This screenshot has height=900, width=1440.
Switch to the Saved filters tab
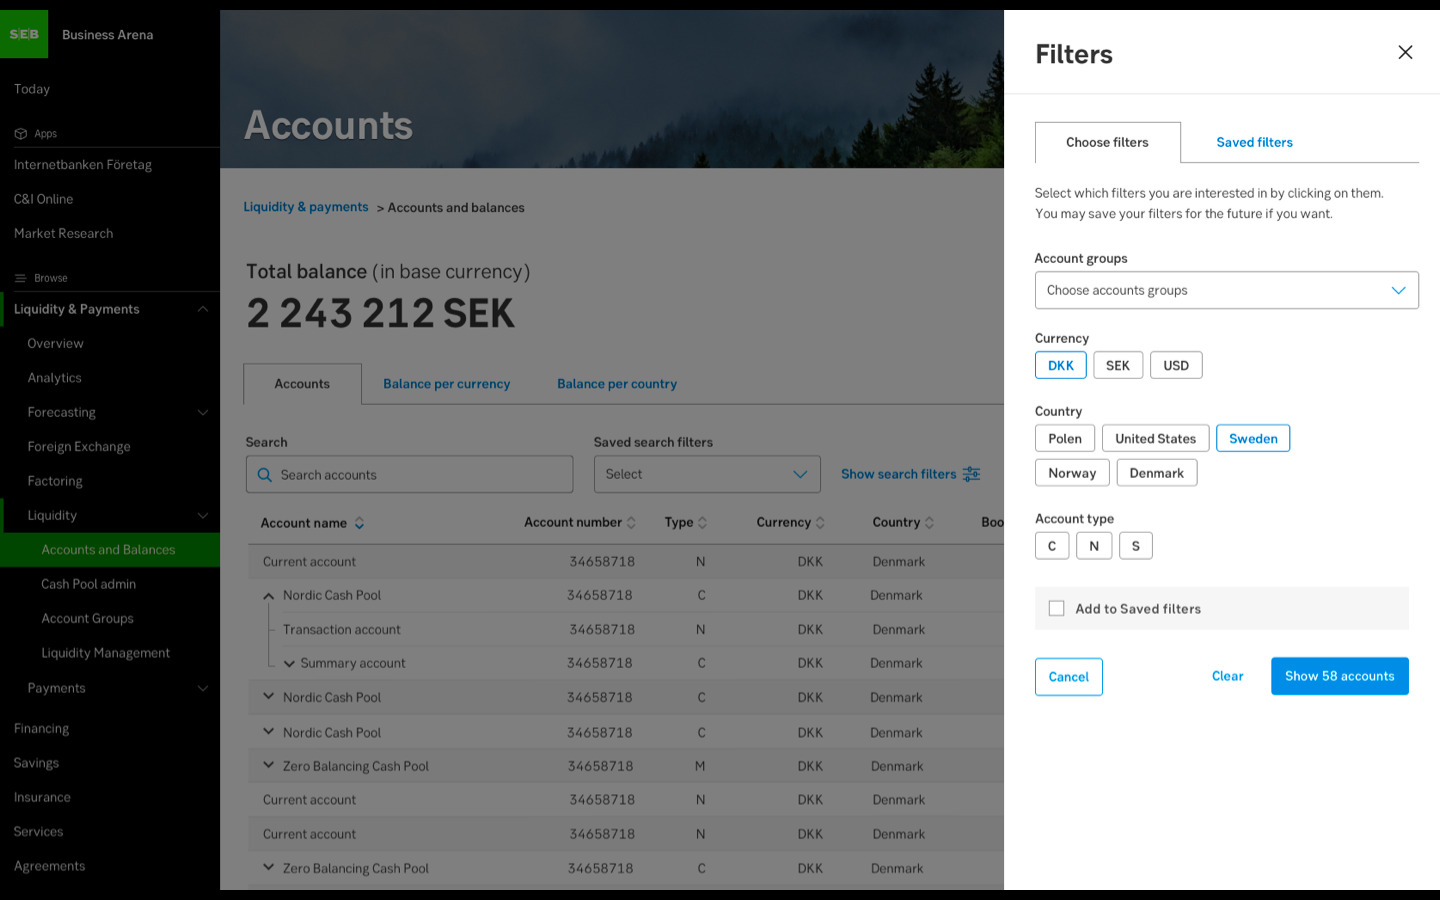1254,143
